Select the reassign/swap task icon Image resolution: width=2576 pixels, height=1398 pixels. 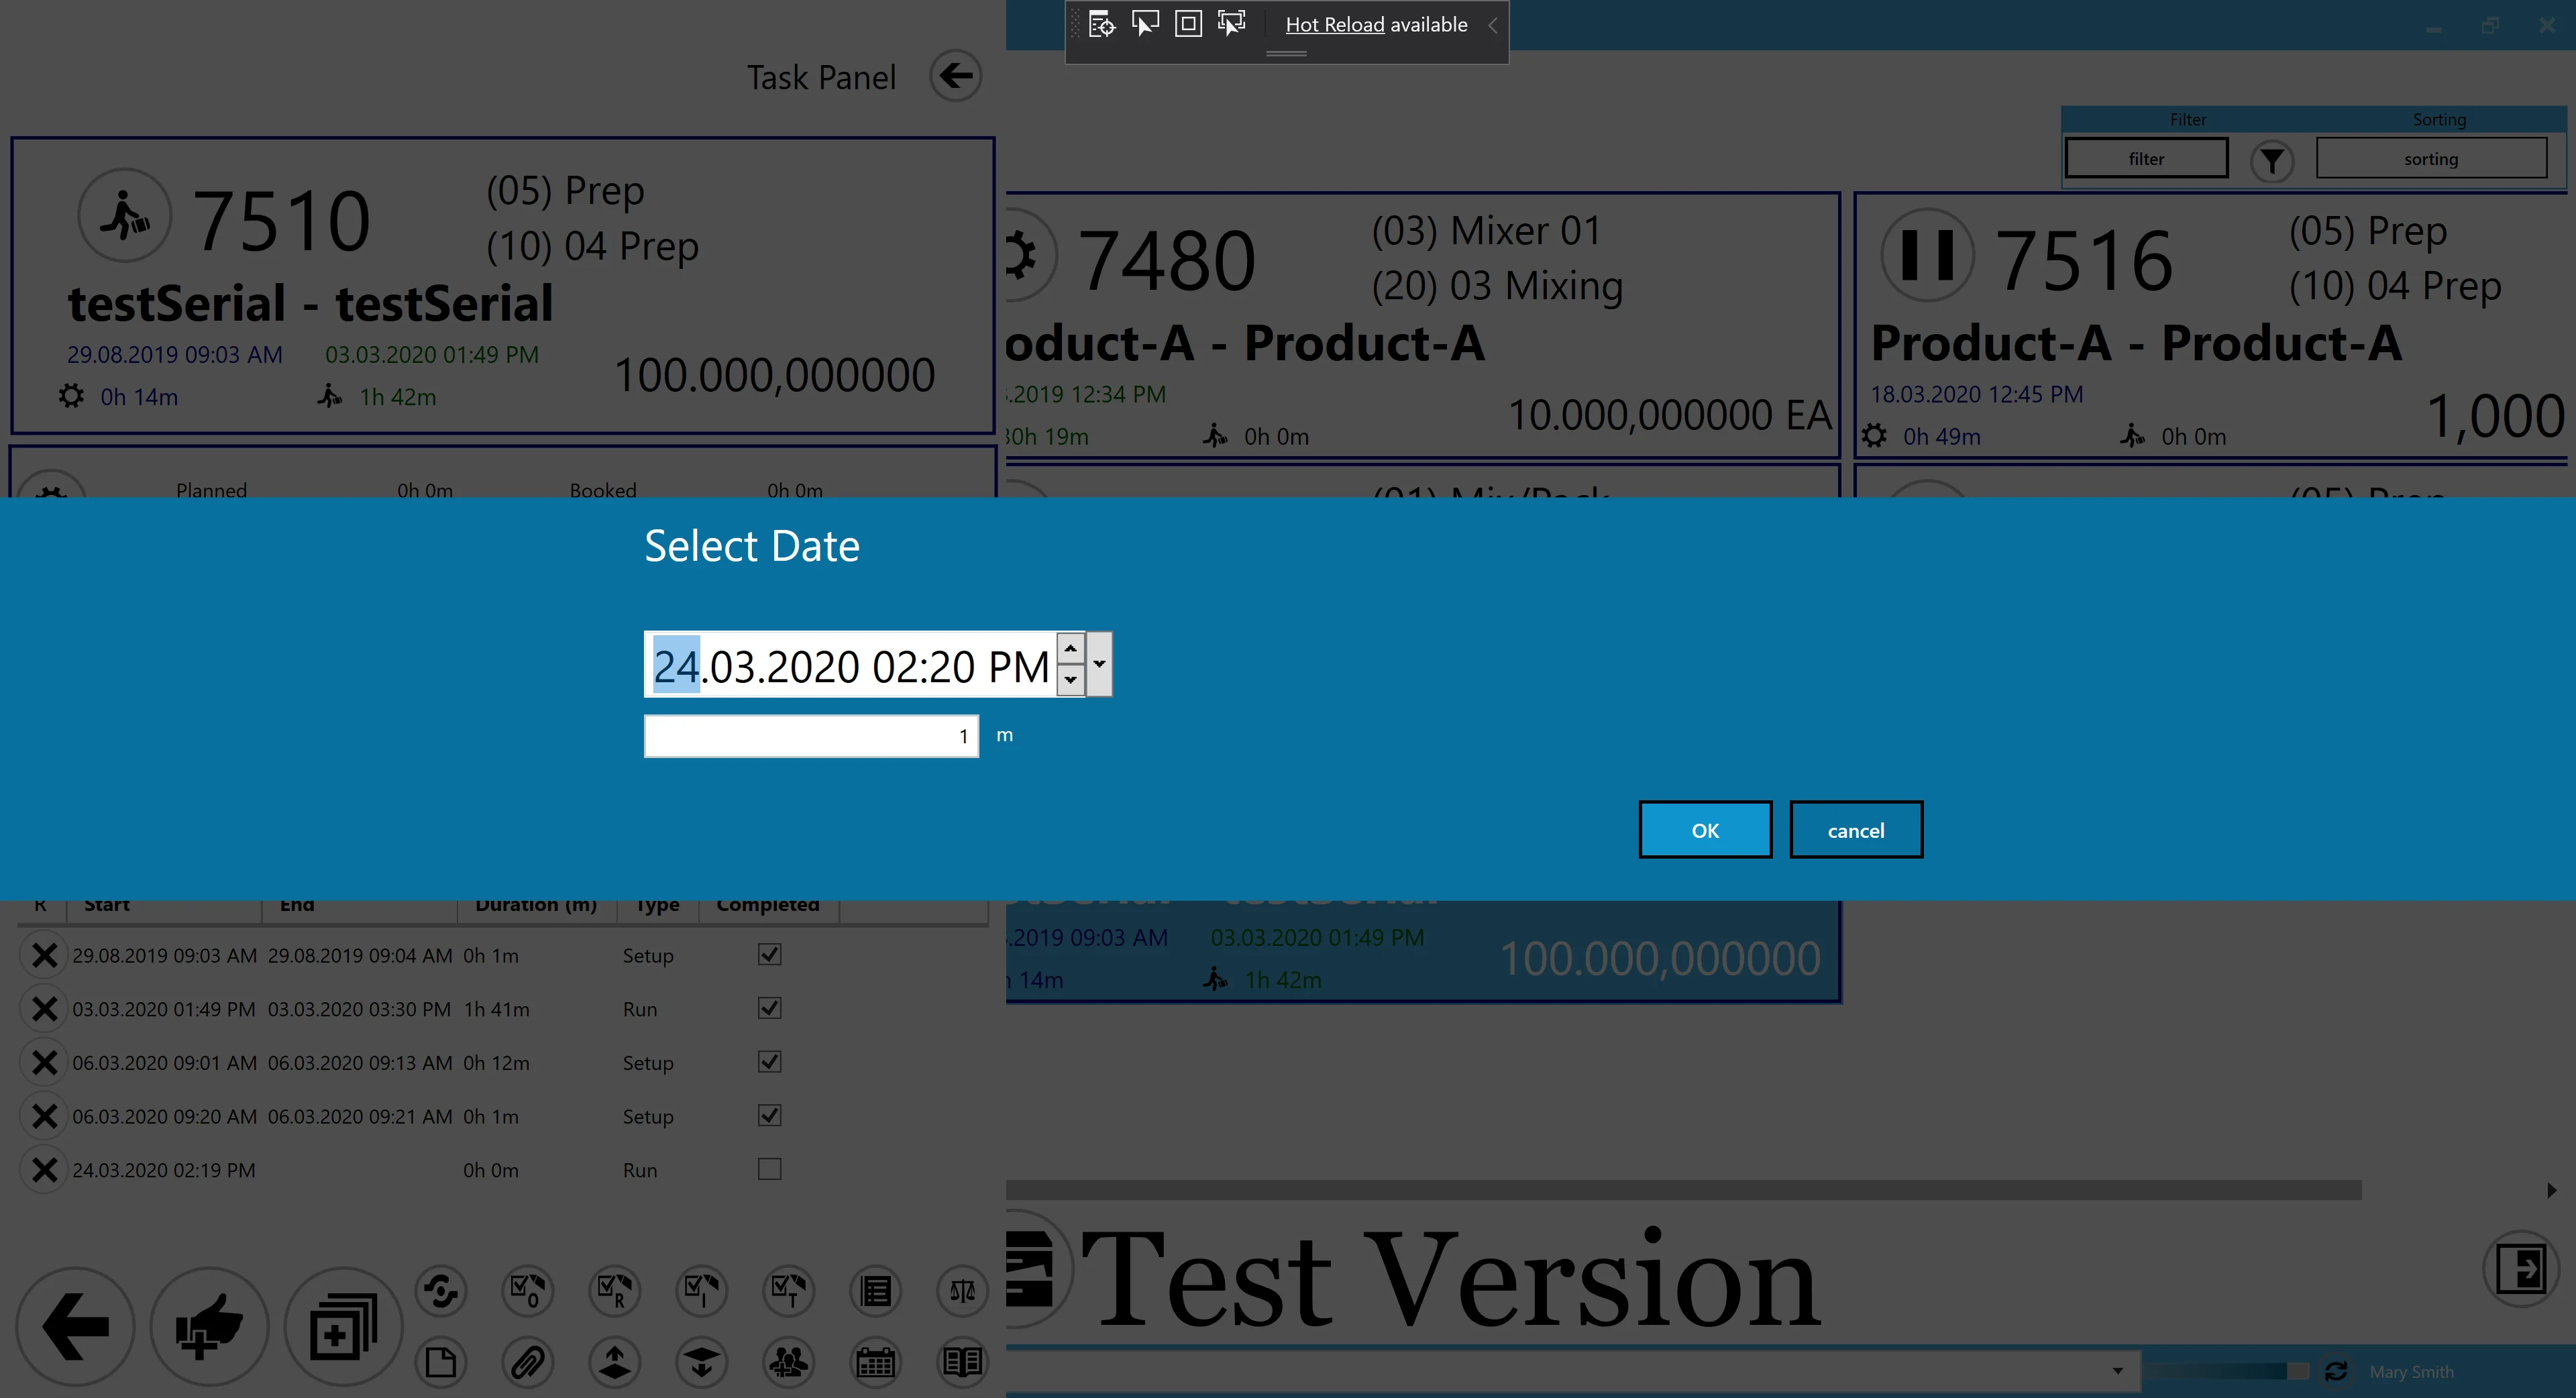coord(441,1290)
